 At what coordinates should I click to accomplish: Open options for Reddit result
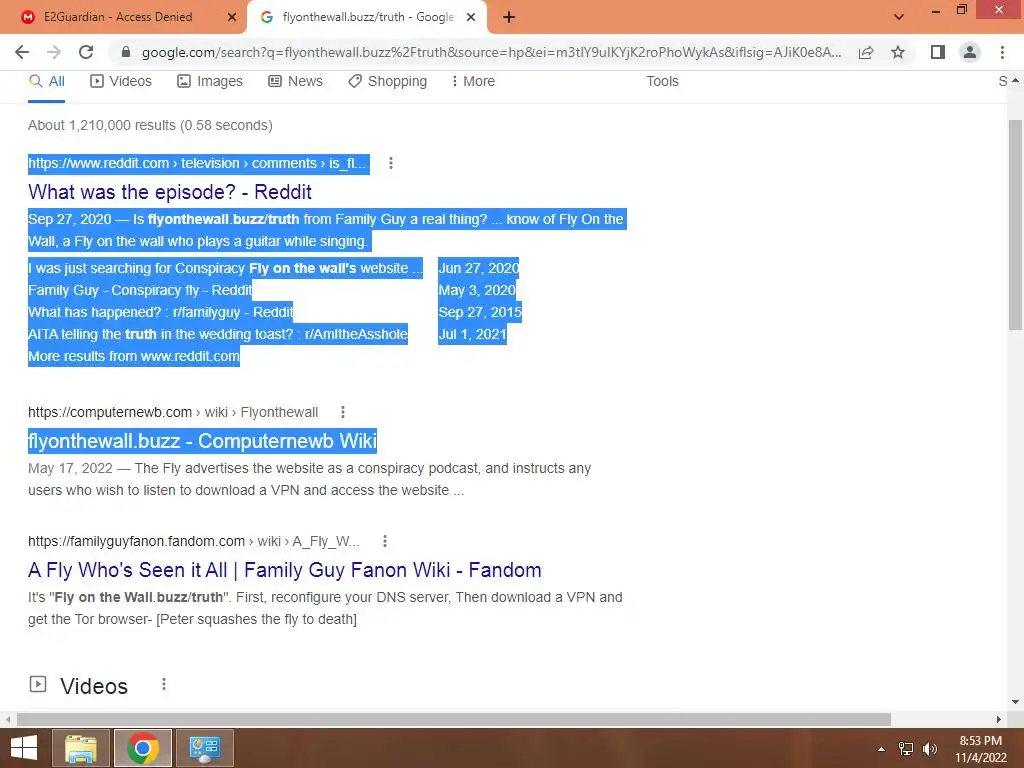(391, 163)
